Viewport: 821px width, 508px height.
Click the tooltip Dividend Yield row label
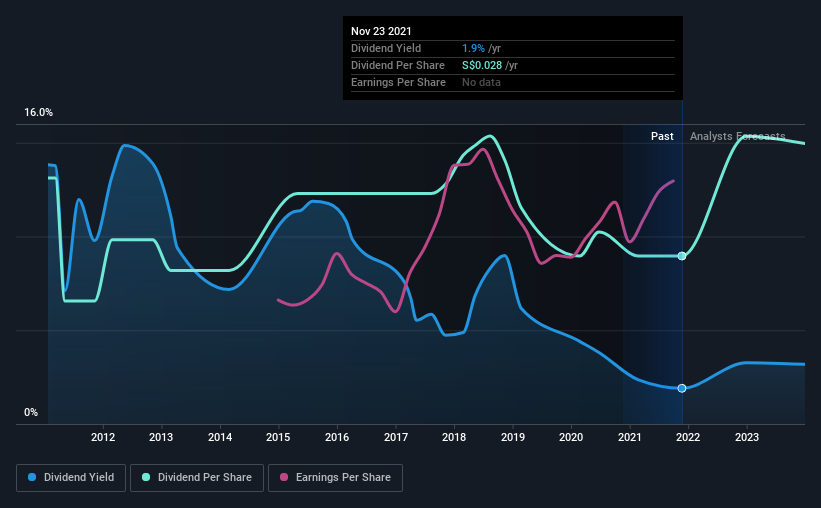point(386,48)
